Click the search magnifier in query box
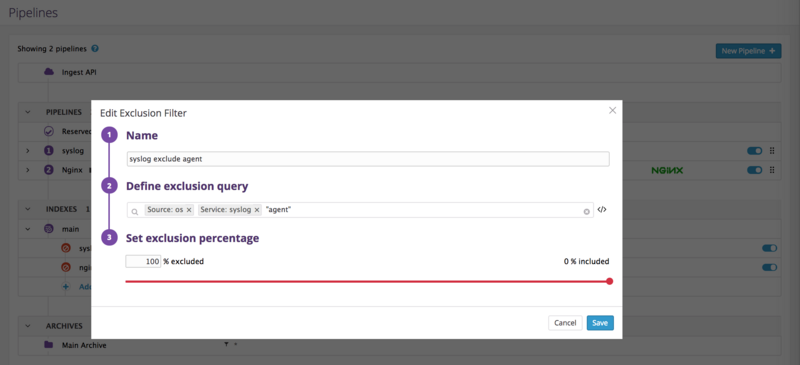 [x=135, y=211]
